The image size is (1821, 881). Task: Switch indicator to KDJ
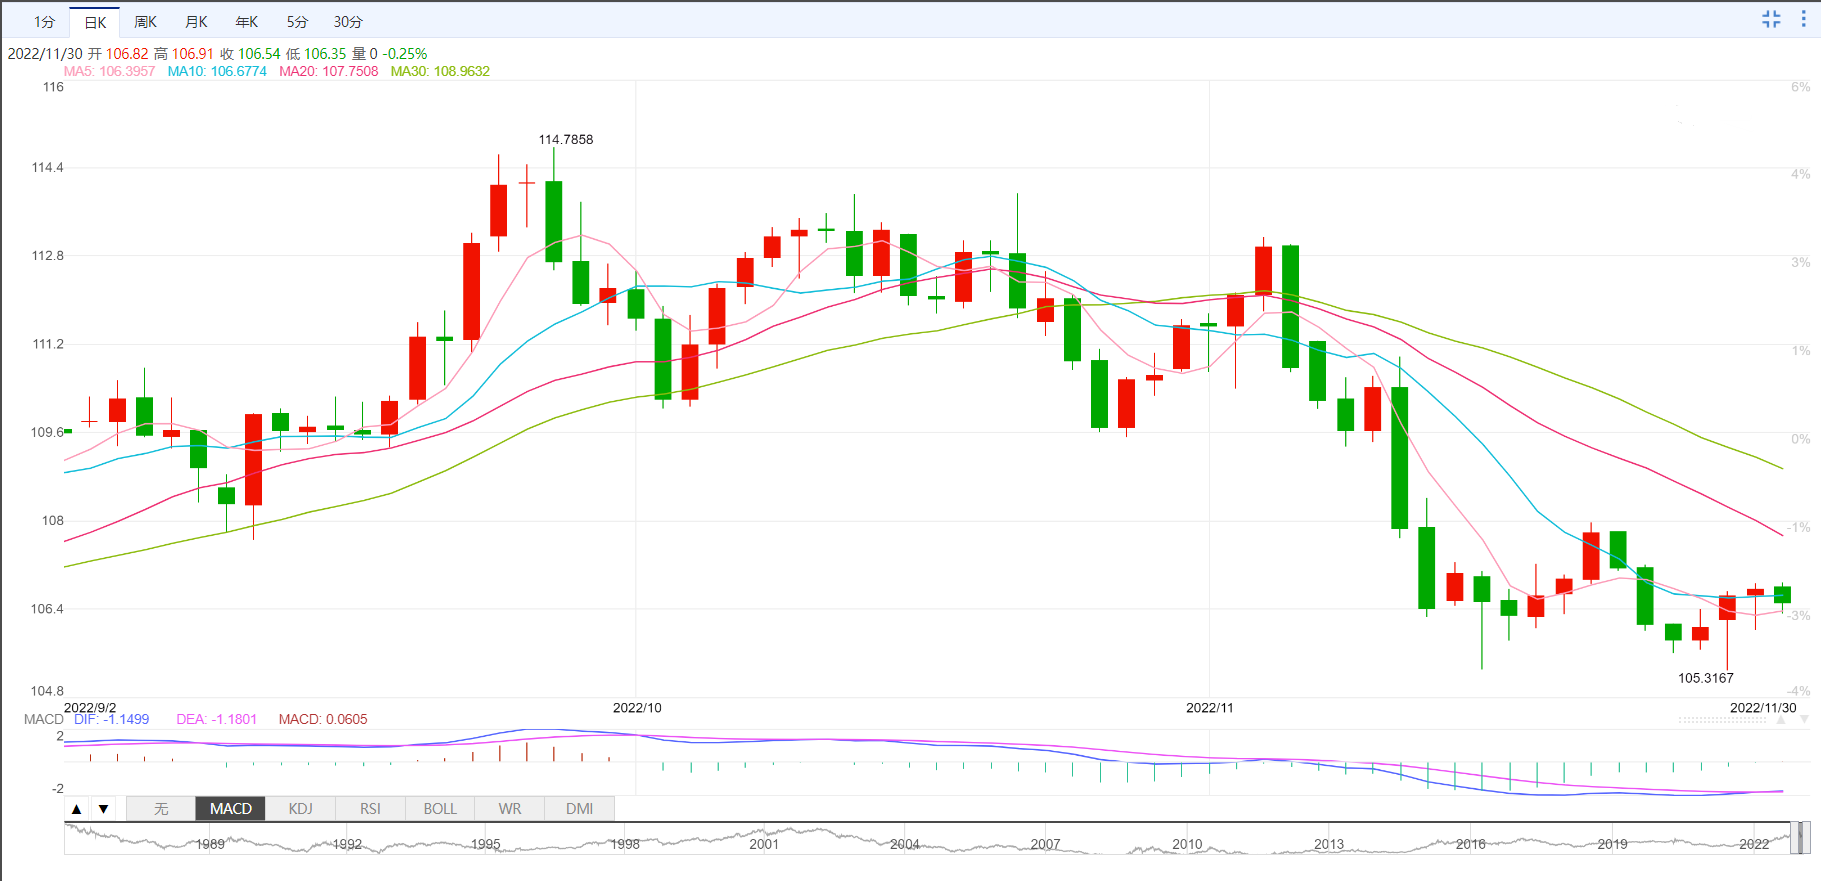pyautogui.click(x=300, y=809)
